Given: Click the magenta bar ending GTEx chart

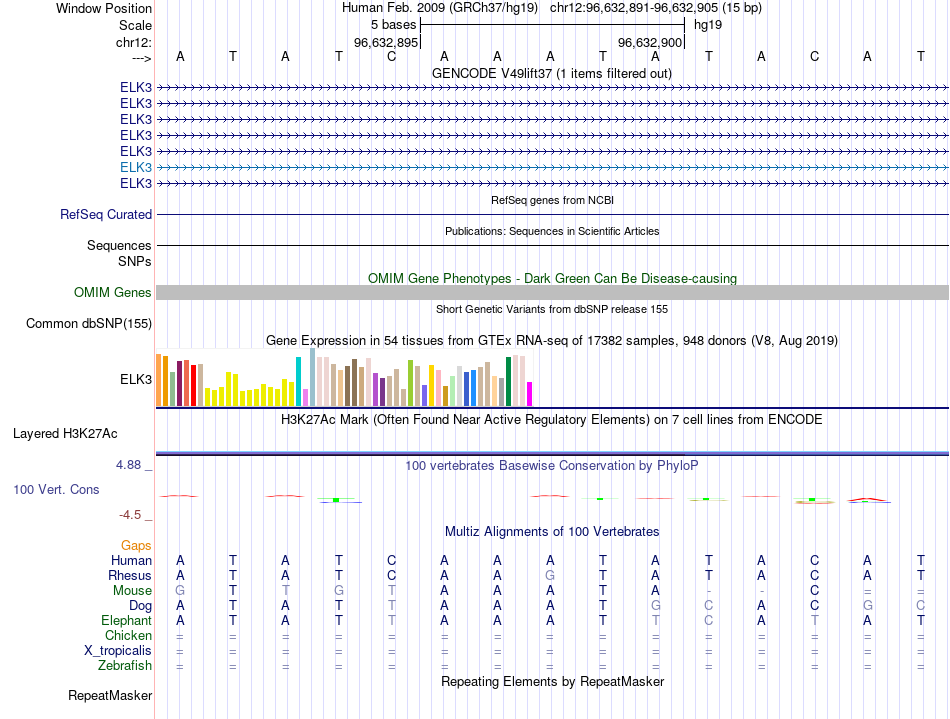Looking at the screenshot, I should tap(529, 394).
